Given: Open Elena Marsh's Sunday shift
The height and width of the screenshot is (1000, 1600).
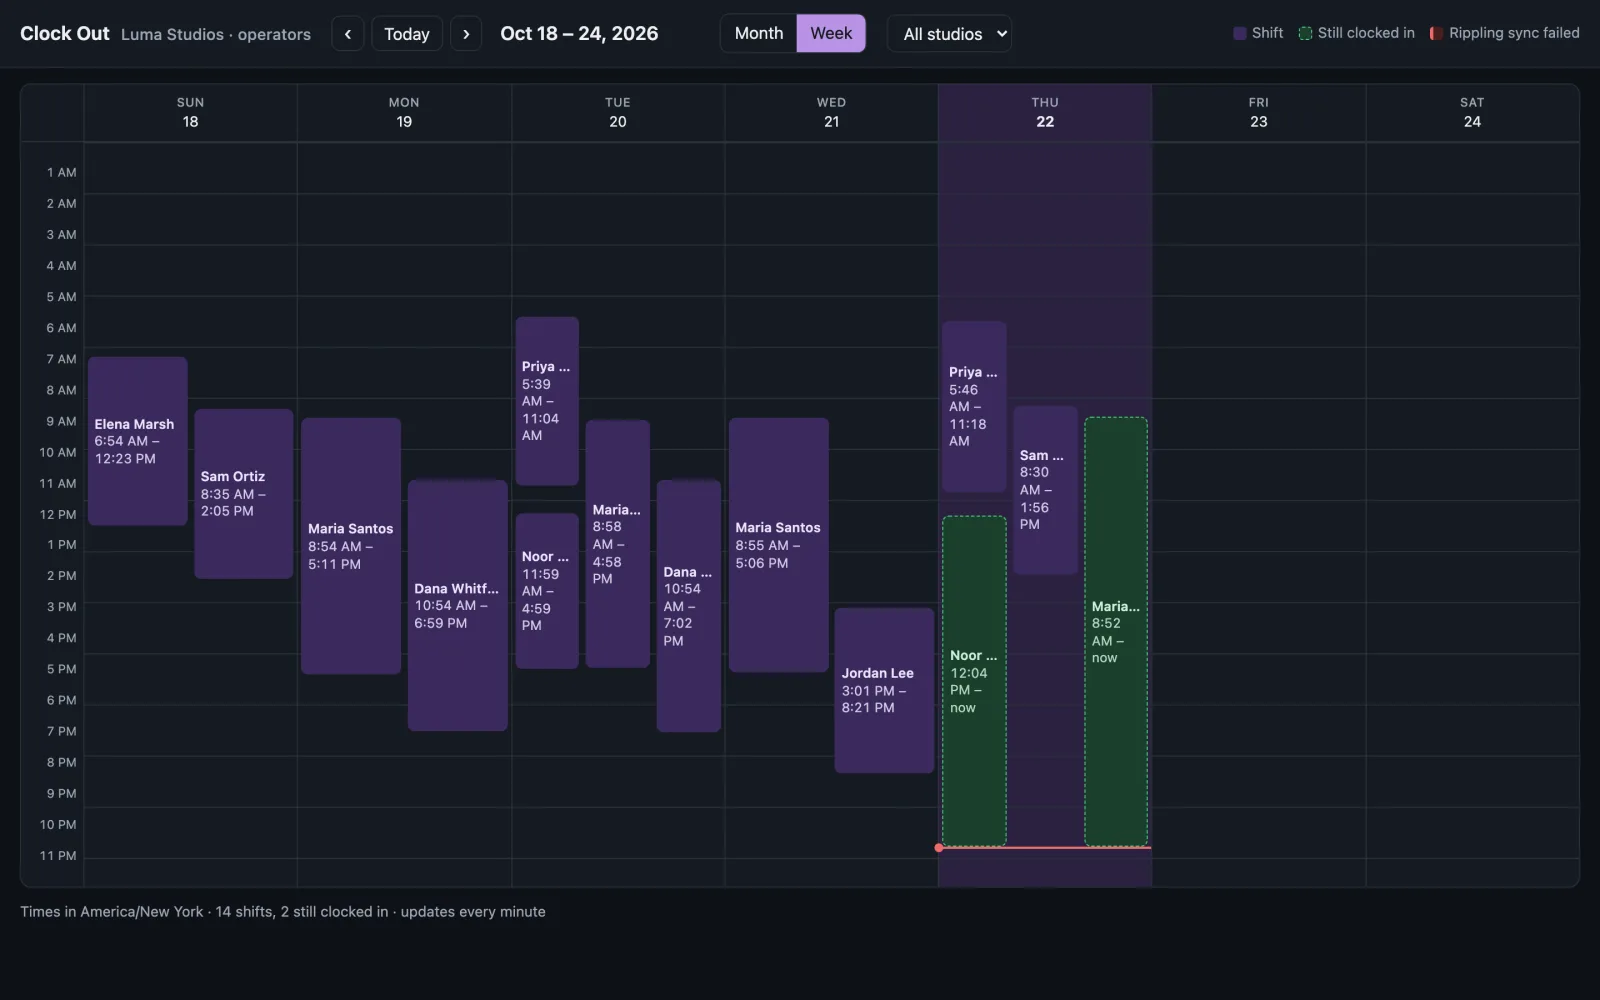Looking at the screenshot, I should 138,441.
